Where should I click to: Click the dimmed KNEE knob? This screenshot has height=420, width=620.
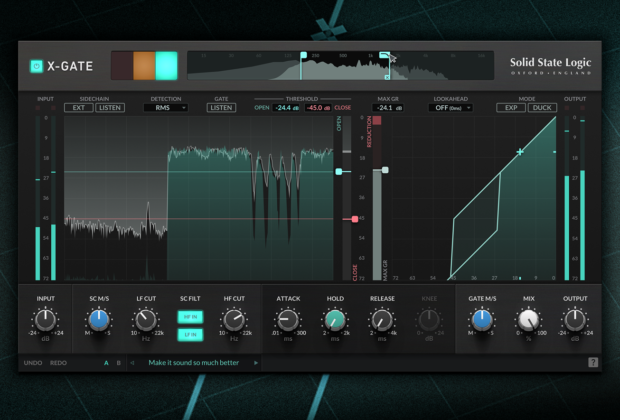coord(429,320)
